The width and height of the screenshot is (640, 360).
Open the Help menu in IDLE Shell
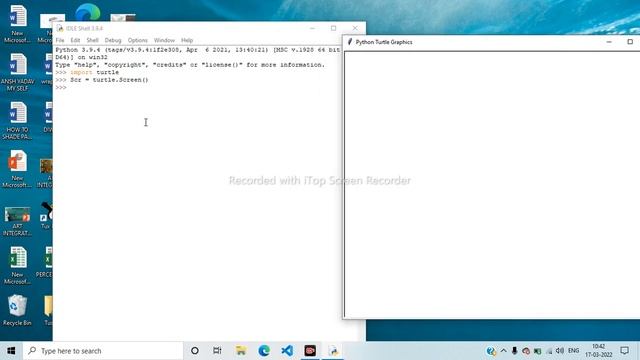pos(187,40)
